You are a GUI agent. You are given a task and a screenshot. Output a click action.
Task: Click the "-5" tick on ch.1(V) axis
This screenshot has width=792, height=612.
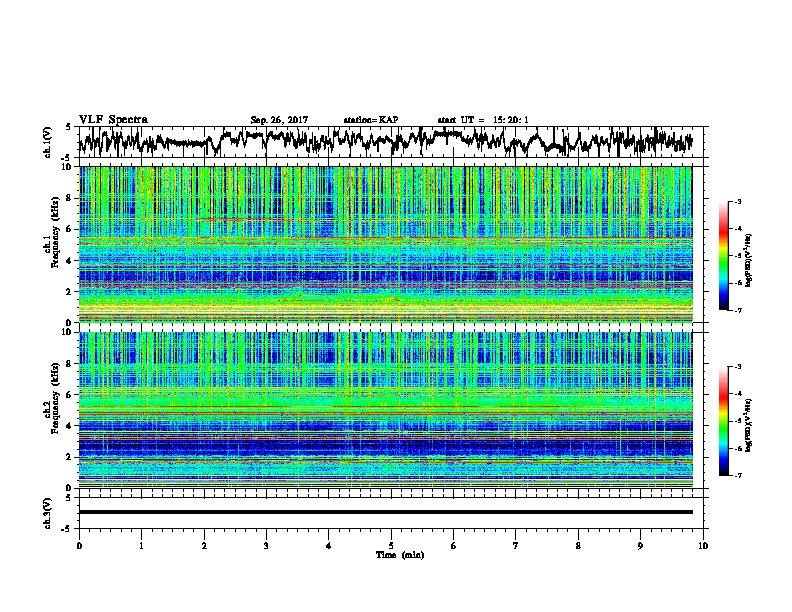(x=67, y=158)
